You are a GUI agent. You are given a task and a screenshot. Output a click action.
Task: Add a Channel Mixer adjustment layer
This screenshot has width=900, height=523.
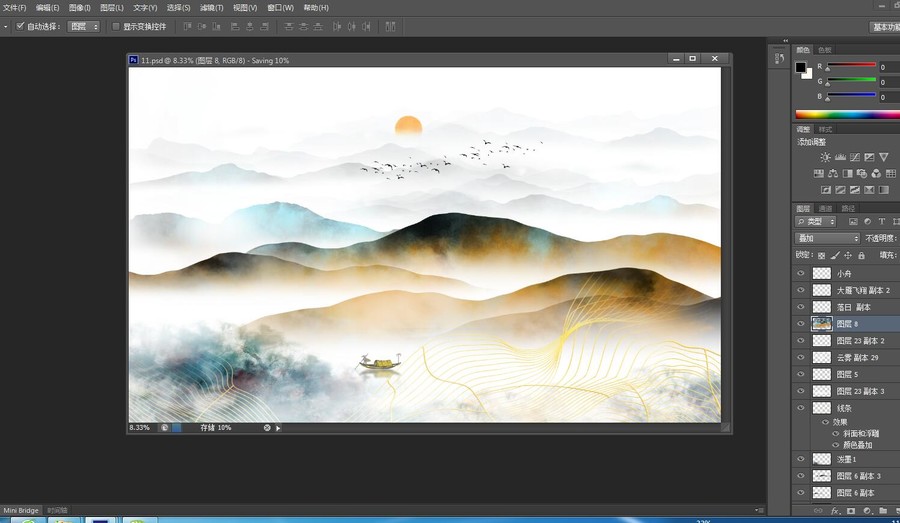[876, 173]
